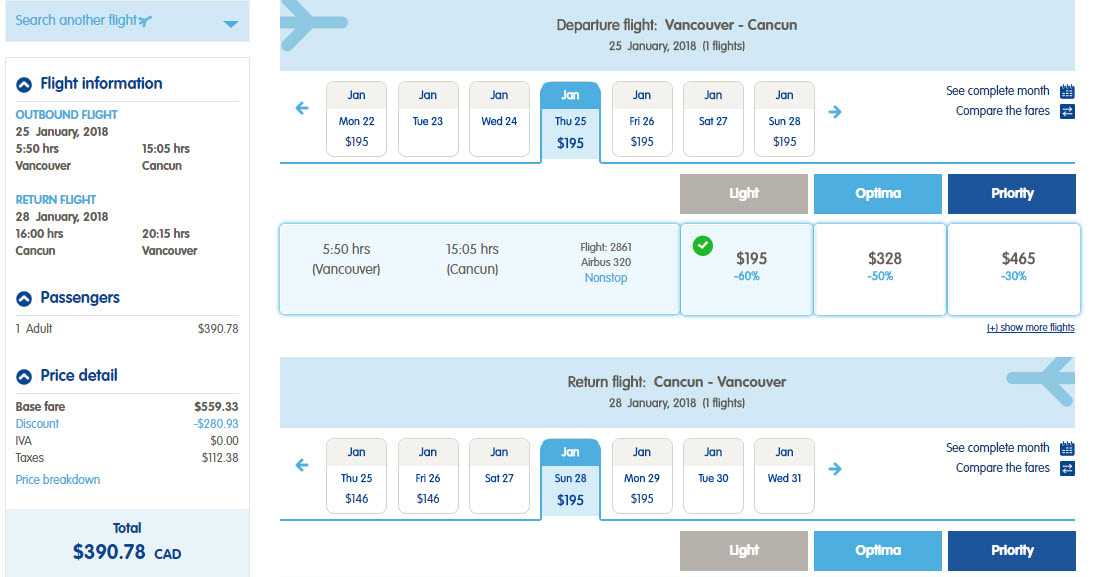This screenshot has height=577, width=1096.
Task: Choose the $328 Optima fare
Action: point(880,268)
